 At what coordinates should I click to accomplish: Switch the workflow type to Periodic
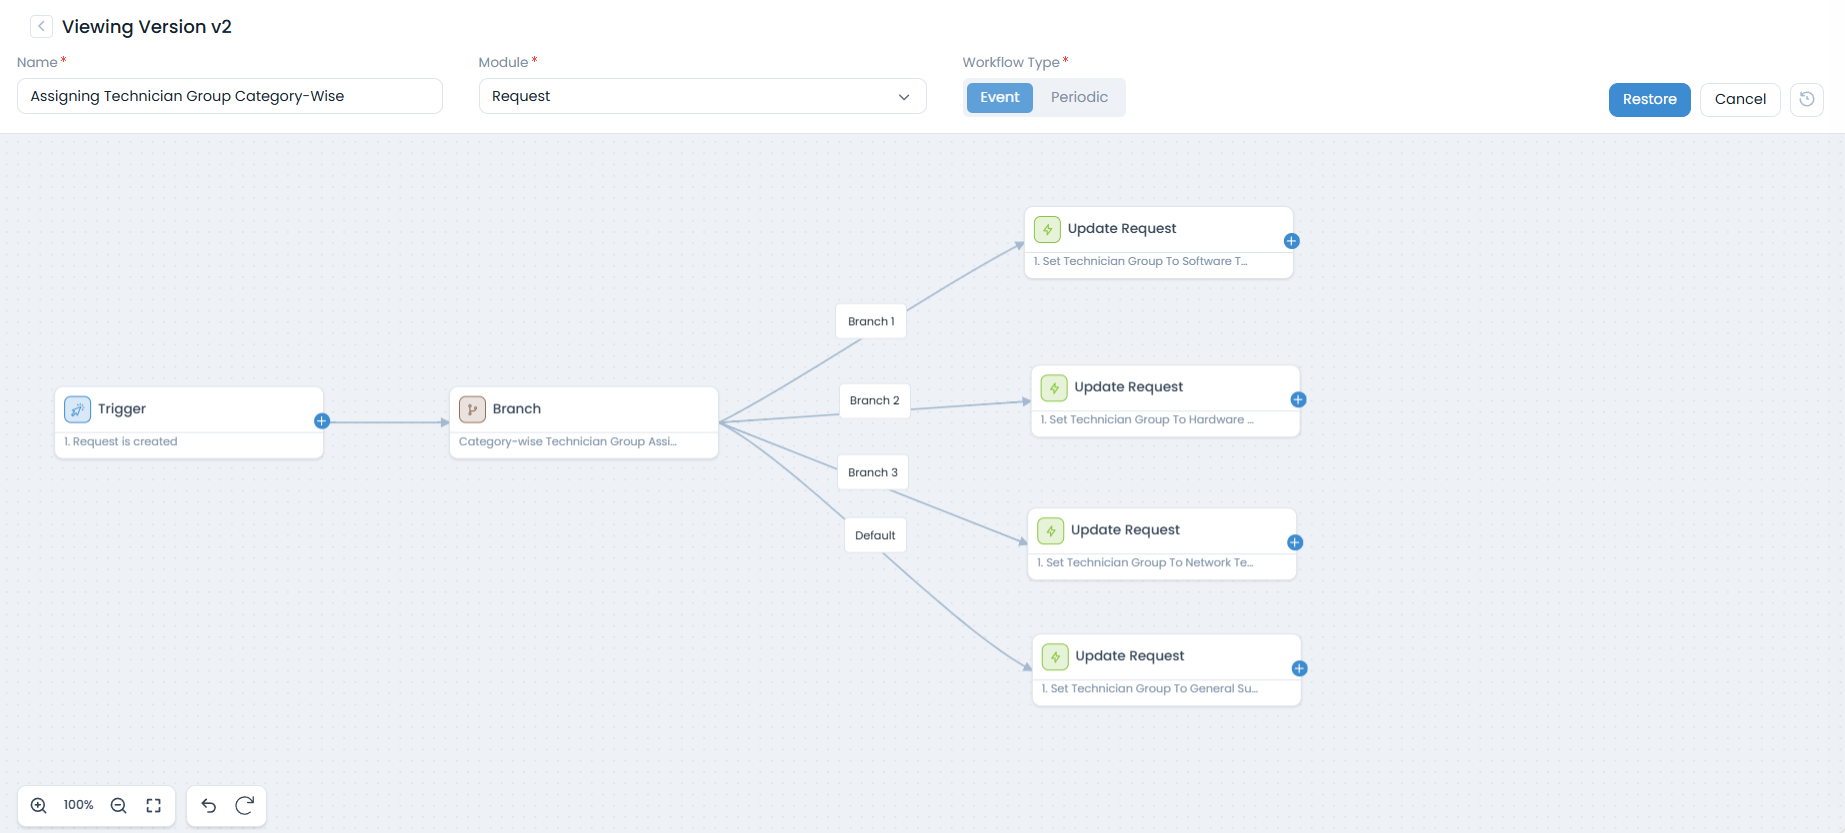[1079, 97]
